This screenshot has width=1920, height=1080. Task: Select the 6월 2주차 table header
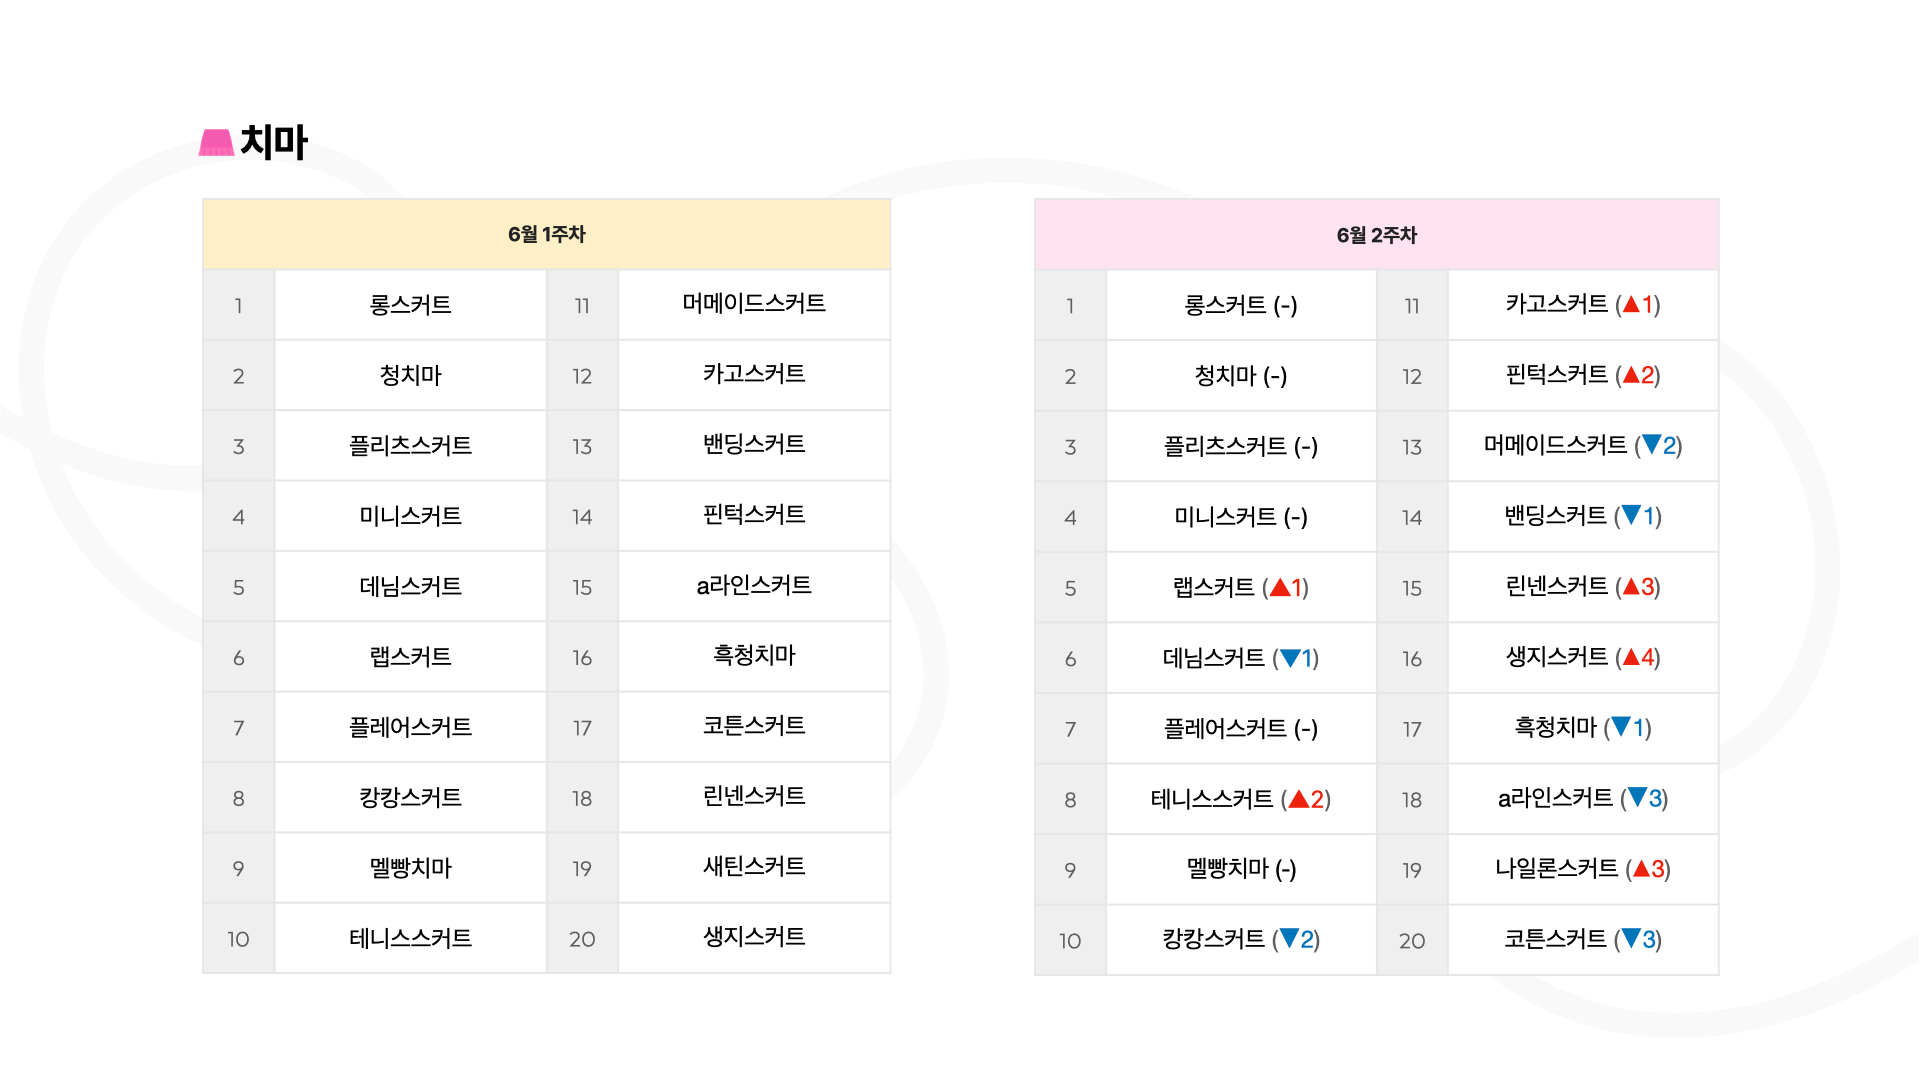(x=1376, y=235)
